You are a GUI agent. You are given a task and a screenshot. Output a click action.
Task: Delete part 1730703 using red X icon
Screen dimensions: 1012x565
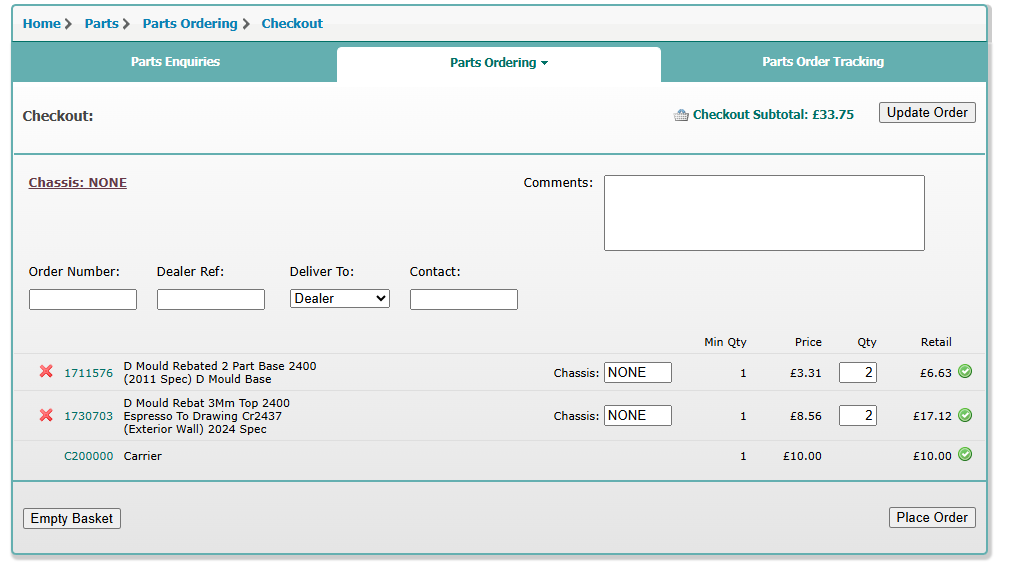(46, 415)
